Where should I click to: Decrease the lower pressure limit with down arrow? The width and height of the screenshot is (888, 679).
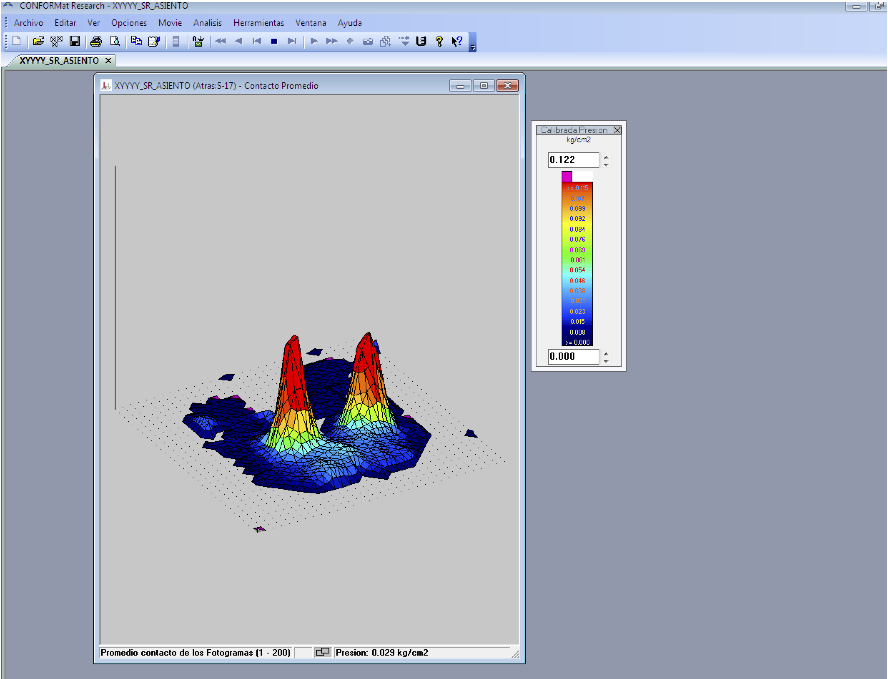click(x=606, y=361)
